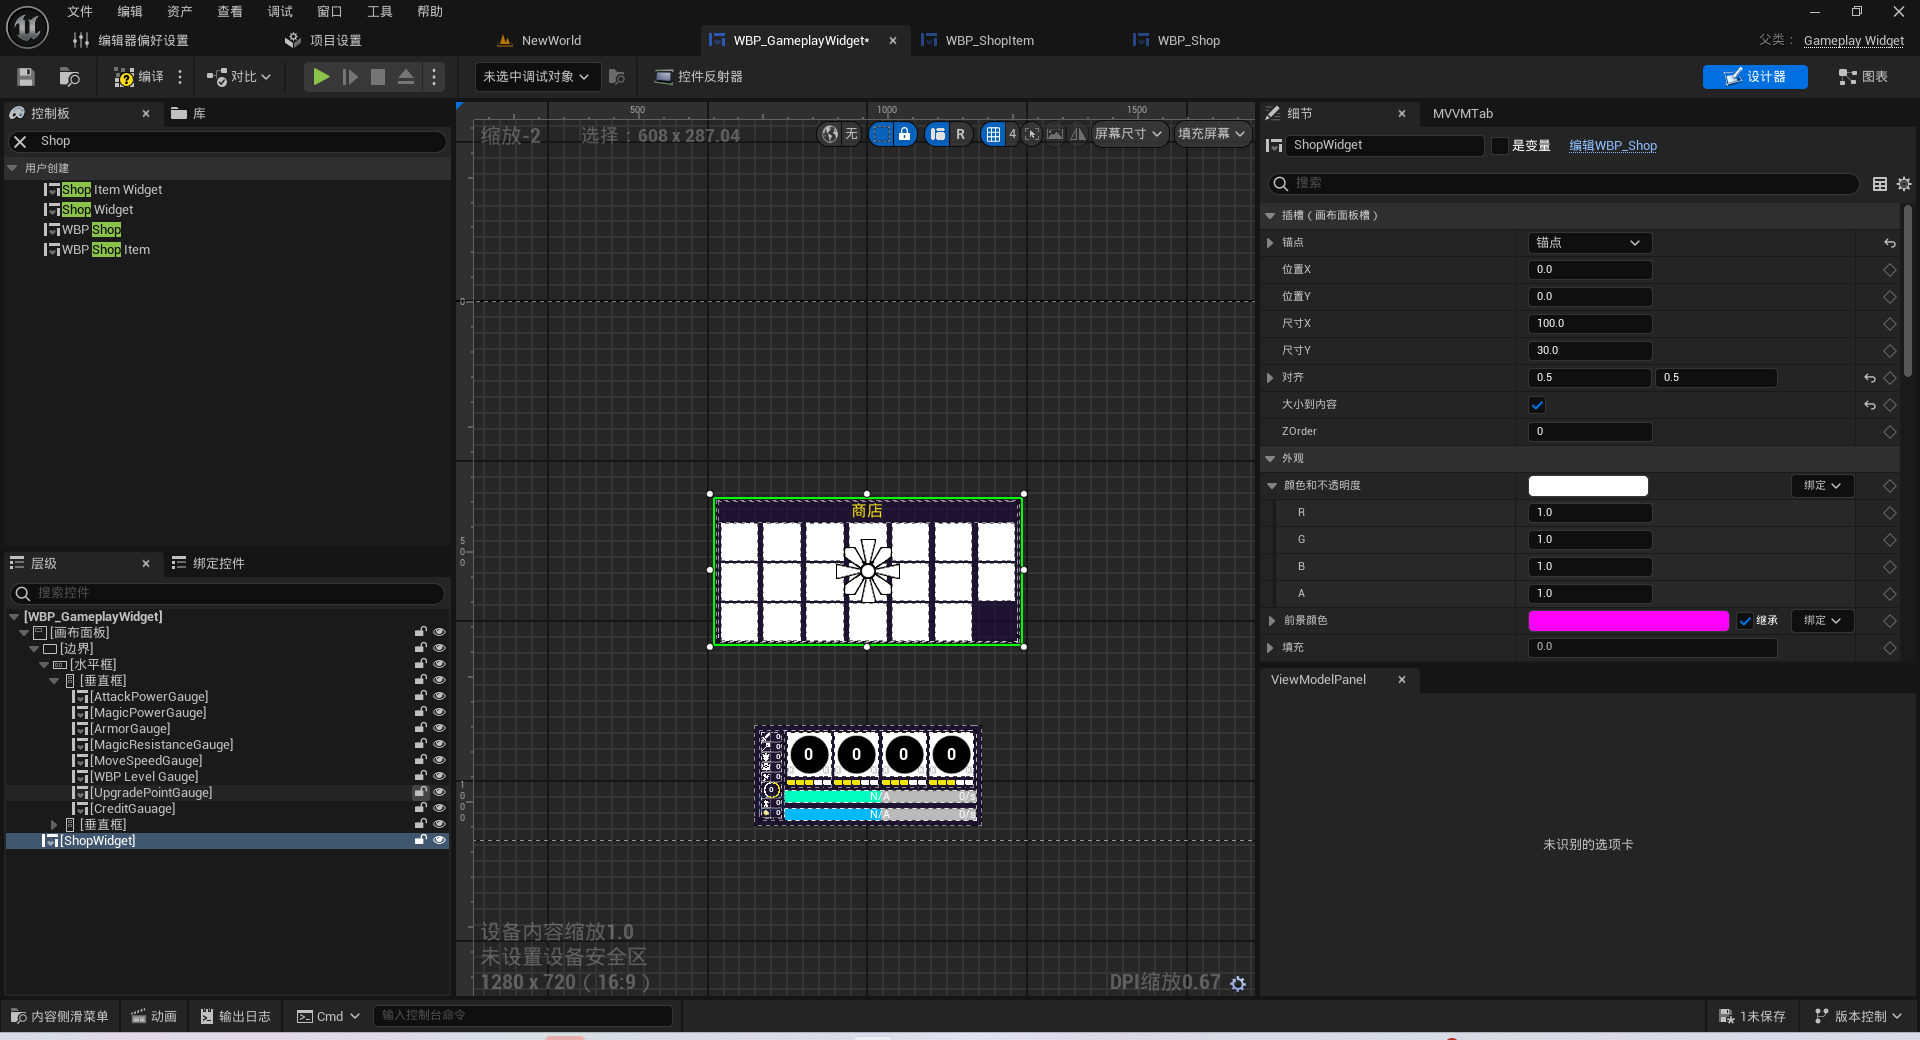Switch to the MVVMTab panel tab
The height and width of the screenshot is (1040, 1920).
point(1462,114)
